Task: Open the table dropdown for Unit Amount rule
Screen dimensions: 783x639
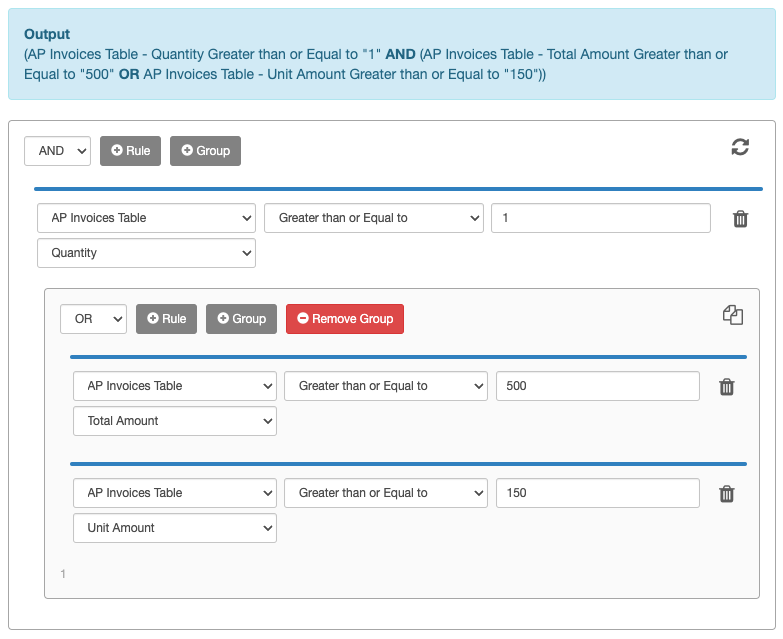Action: [175, 493]
